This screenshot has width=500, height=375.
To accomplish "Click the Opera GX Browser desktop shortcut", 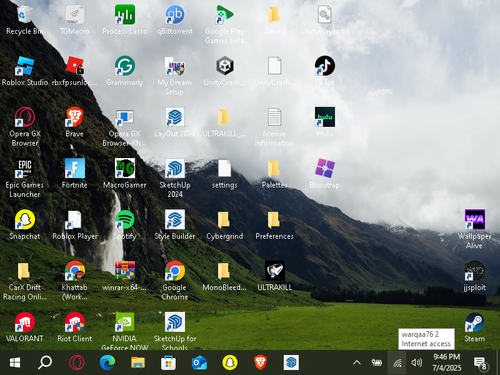I will 24,117.
